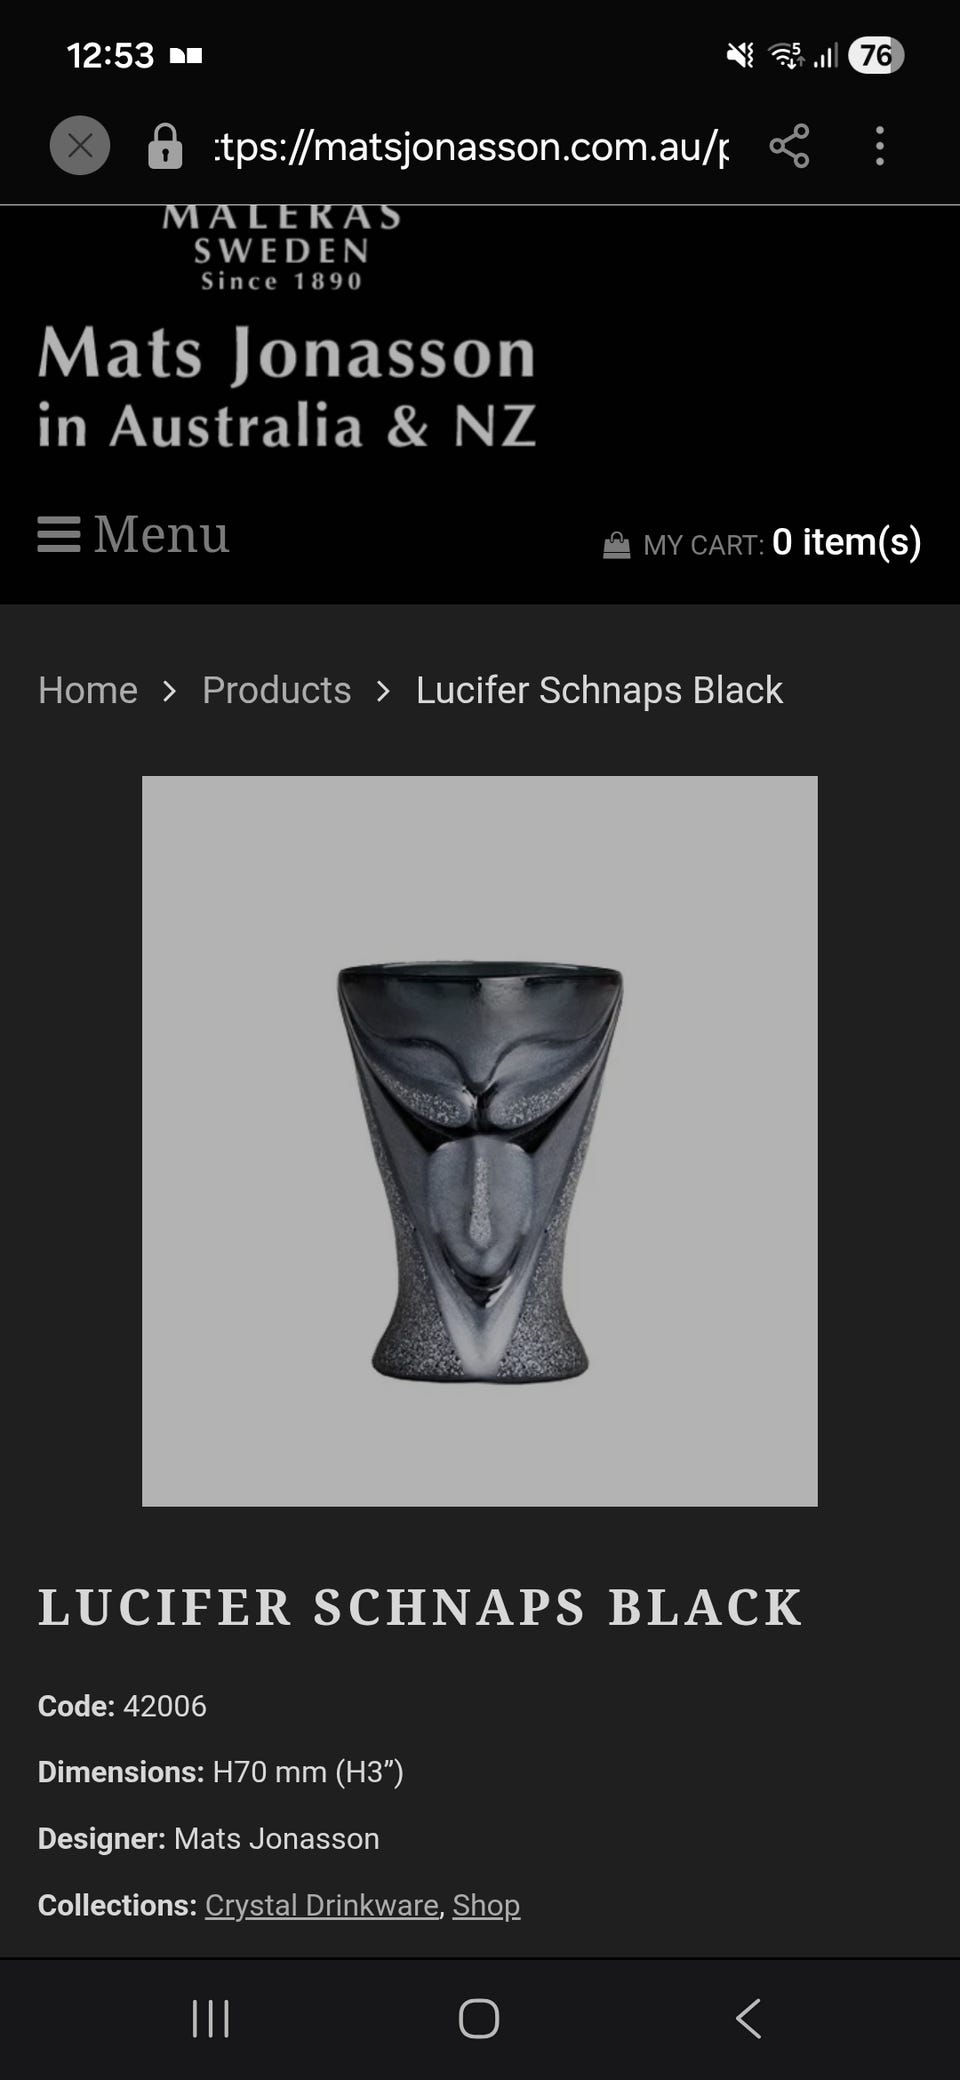Open the Crystal Drinkware collection link
This screenshot has height=2080, width=960.
pos(322,1905)
